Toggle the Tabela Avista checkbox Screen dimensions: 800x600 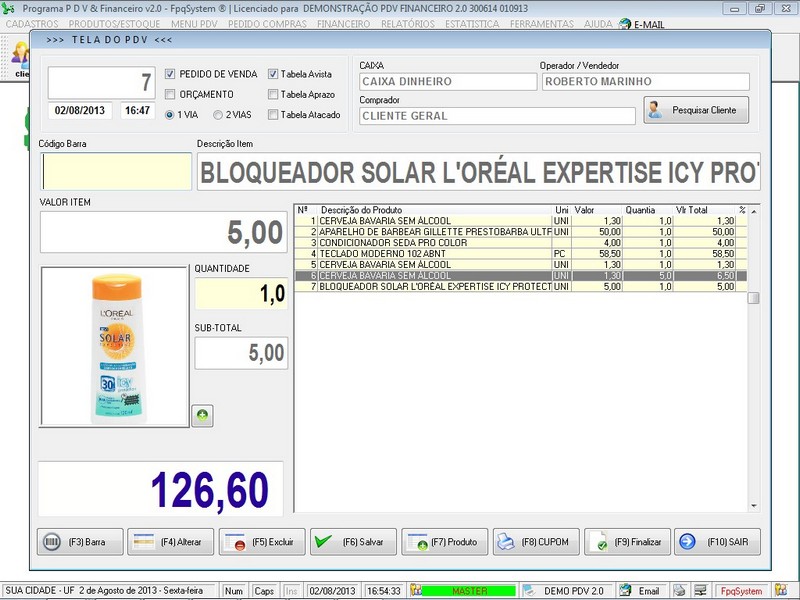[273, 74]
